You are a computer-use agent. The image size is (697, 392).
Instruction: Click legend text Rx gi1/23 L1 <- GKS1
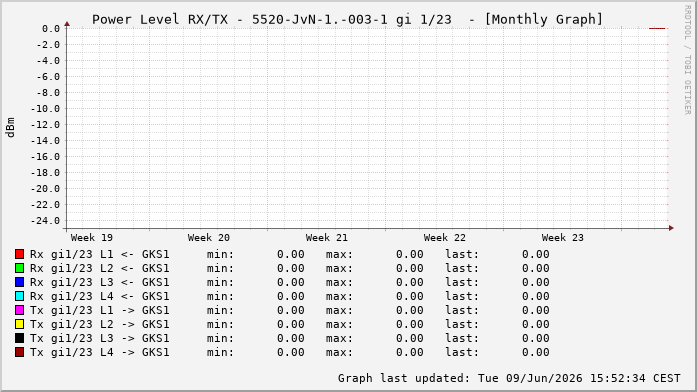(x=100, y=254)
